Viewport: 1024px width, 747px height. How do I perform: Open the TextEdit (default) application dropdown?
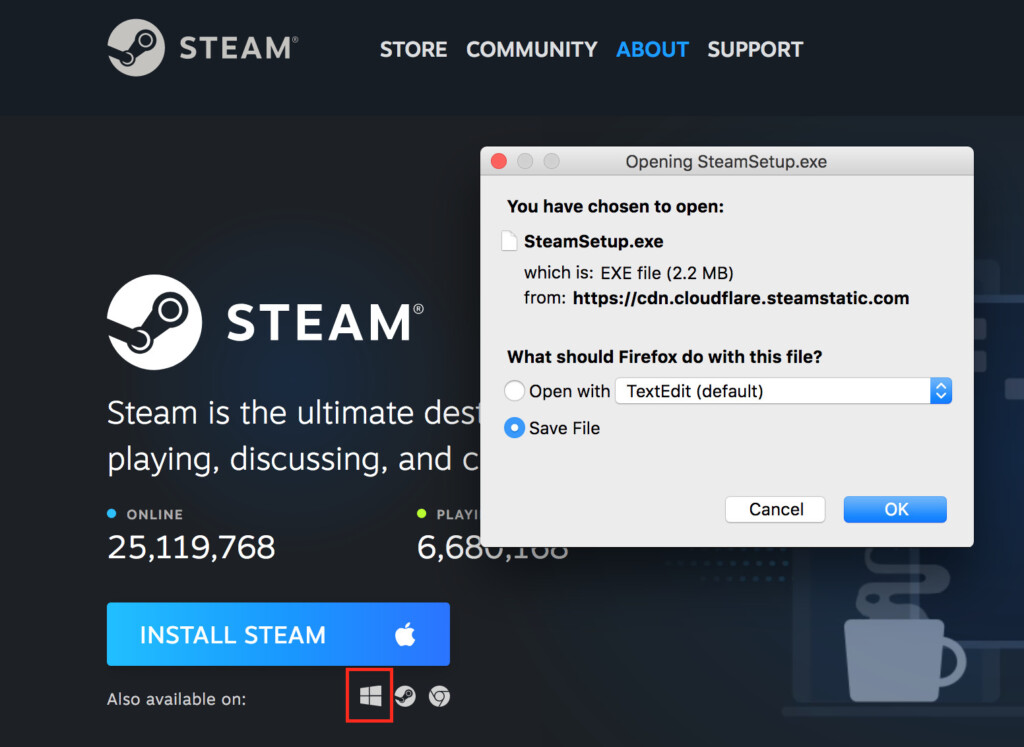coord(784,390)
